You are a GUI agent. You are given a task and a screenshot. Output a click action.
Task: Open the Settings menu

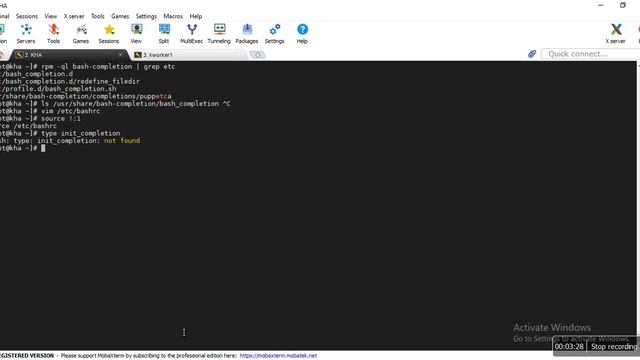(x=146, y=16)
